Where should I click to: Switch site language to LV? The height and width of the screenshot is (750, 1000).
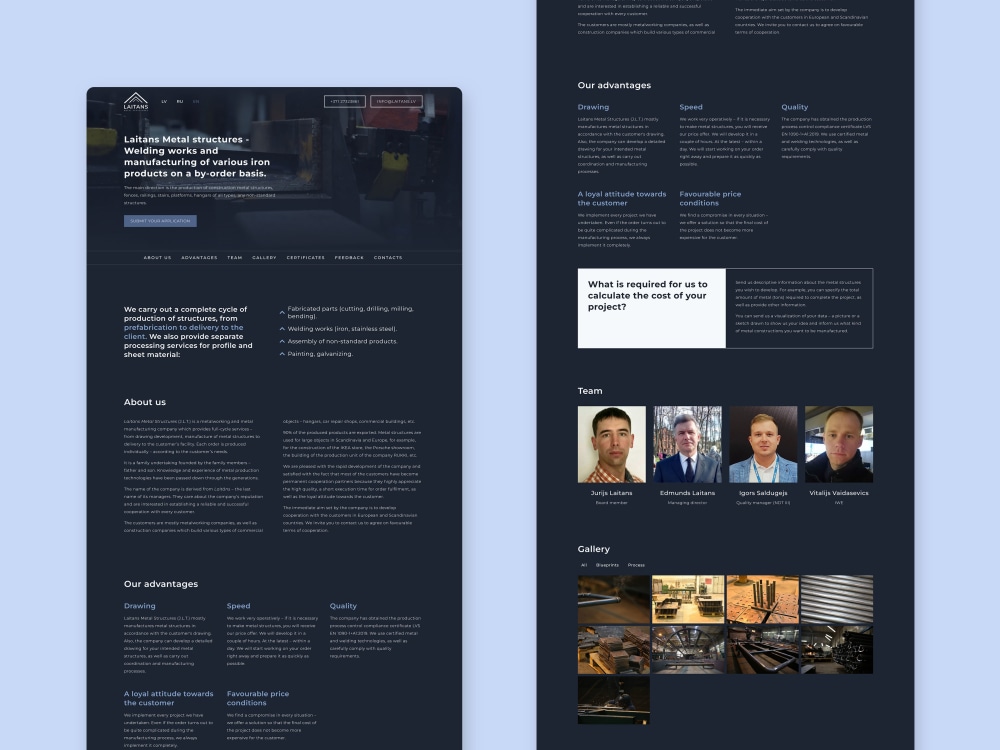click(164, 101)
